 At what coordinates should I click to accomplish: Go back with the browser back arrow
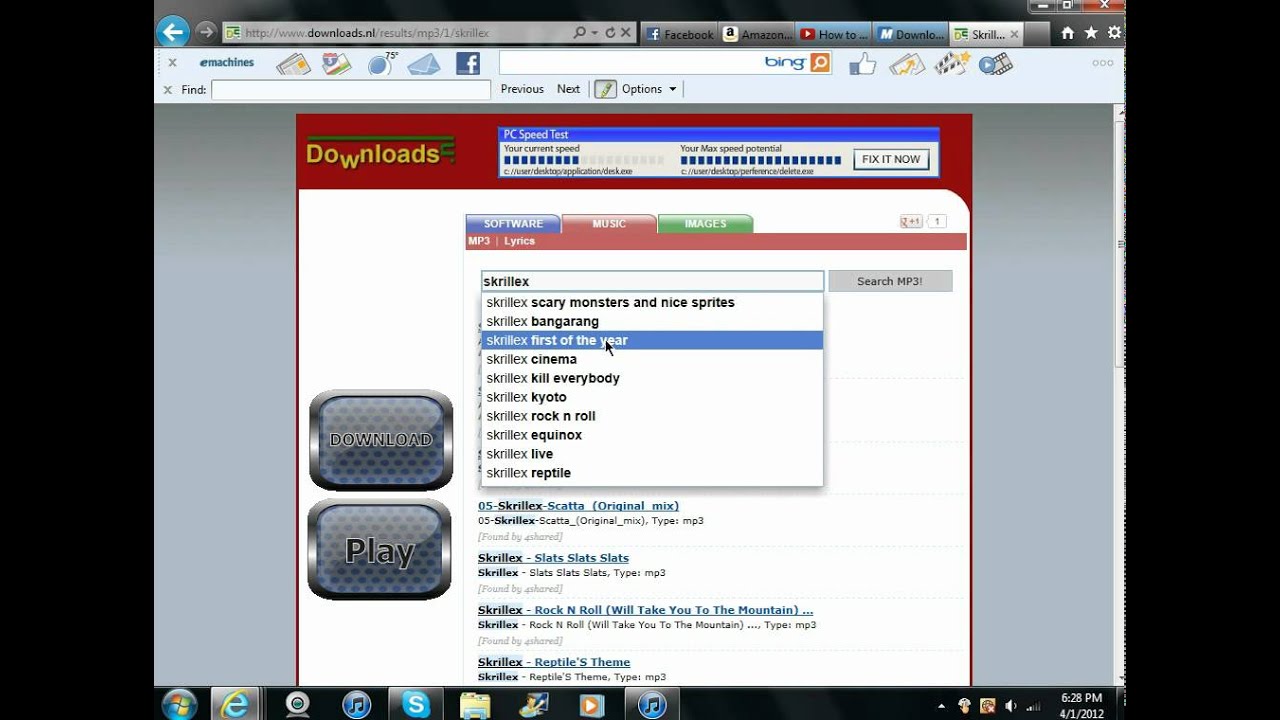(x=173, y=32)
